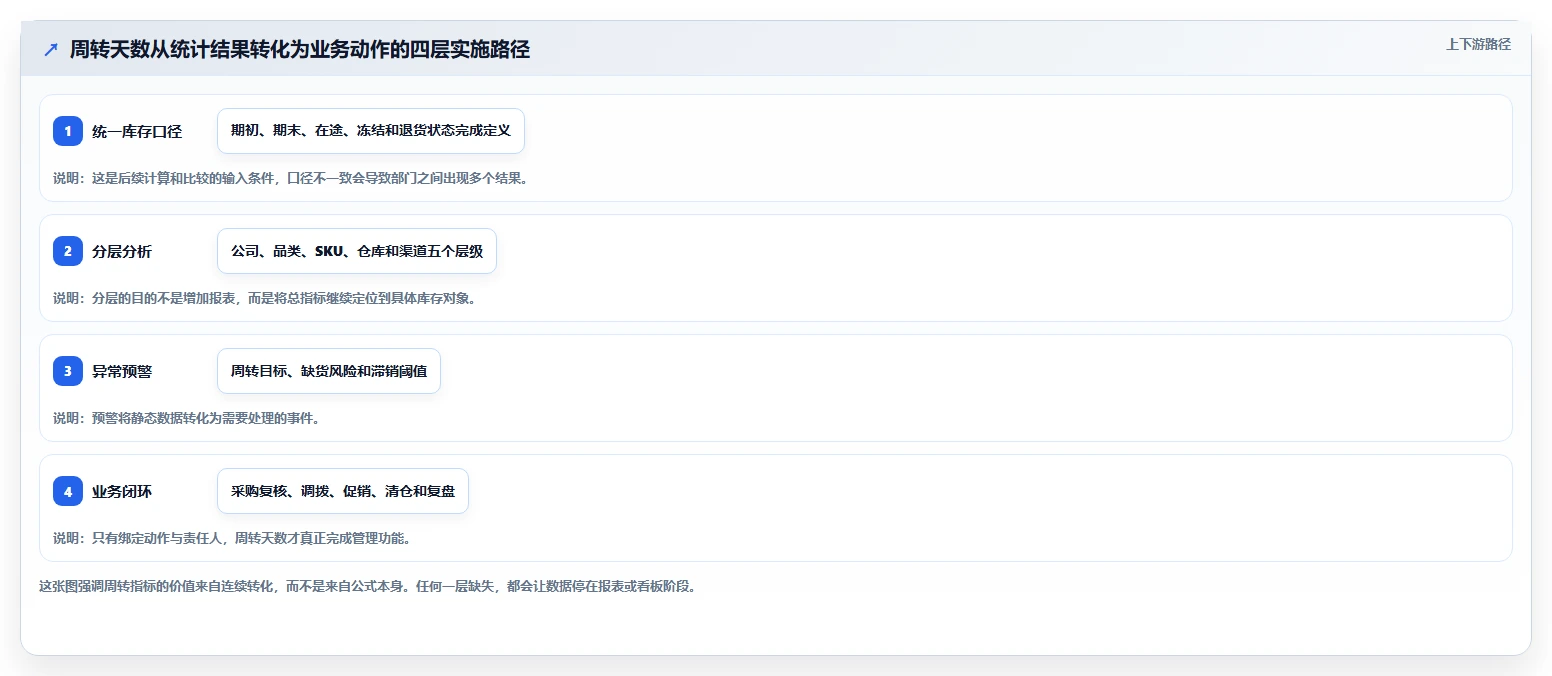Click the 公司、品类、SKU levels chip
1552x676 pixels.
coord(357,251)
